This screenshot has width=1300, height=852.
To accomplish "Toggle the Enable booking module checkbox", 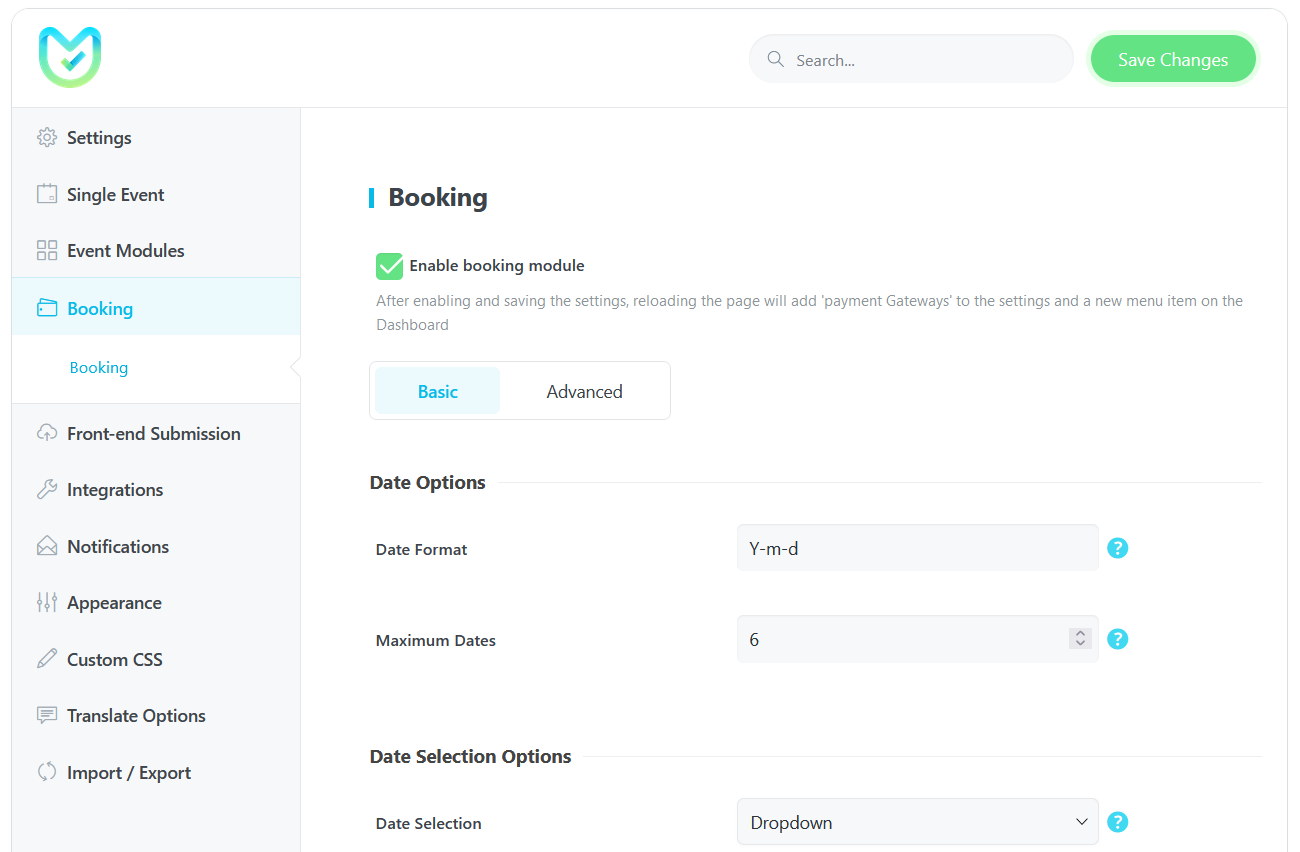I will 389,266.
